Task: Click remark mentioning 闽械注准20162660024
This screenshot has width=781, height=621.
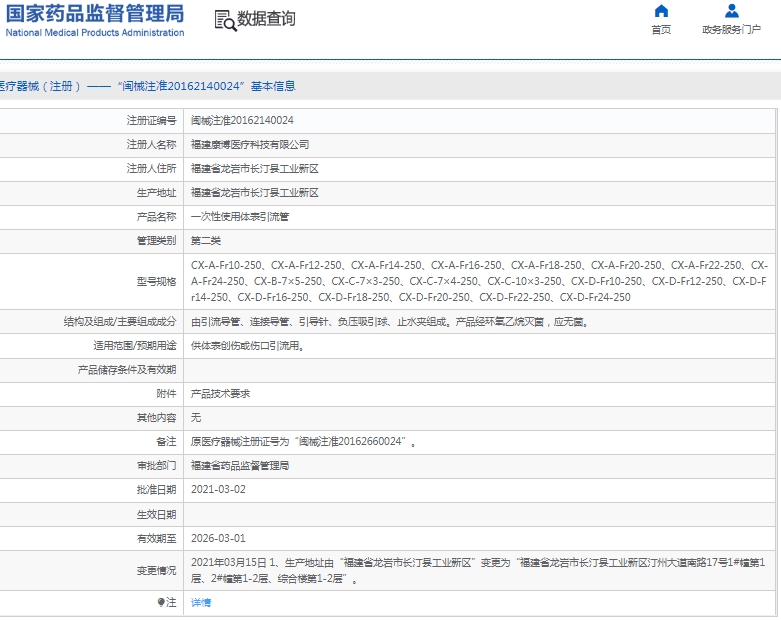Action: click(x=303, y=442)
